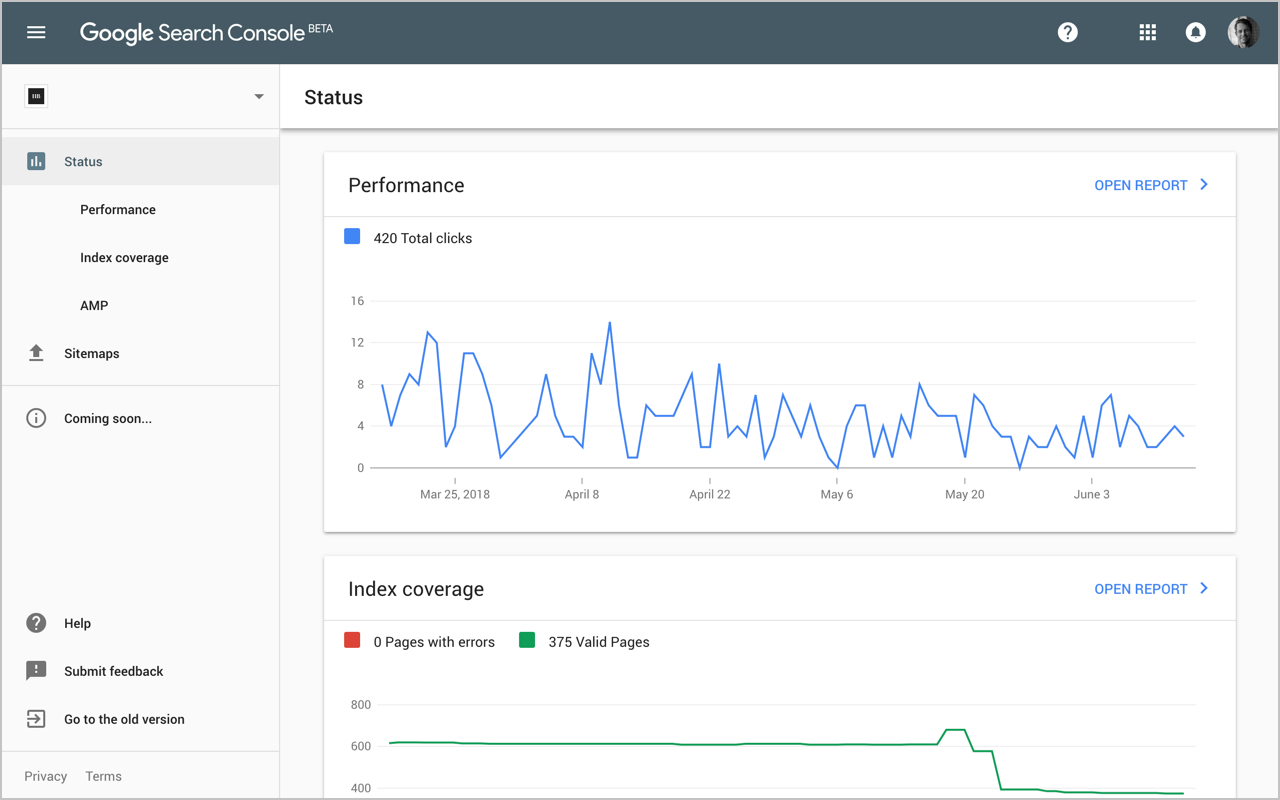The height and width of the screenshot is (800, 1280).
Task: Open the Privacy link
Action: point(46,776)
